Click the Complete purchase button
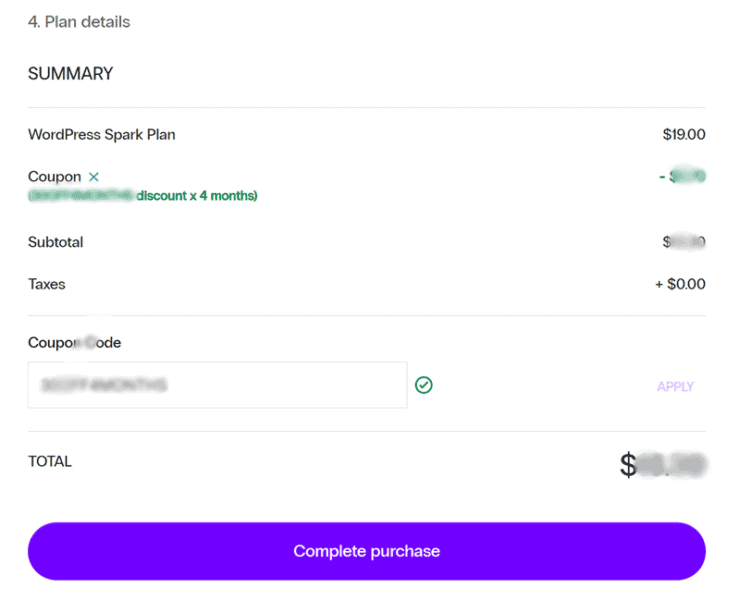The height and width of the screenshot is (600, 740). click(x=367, y=551)
